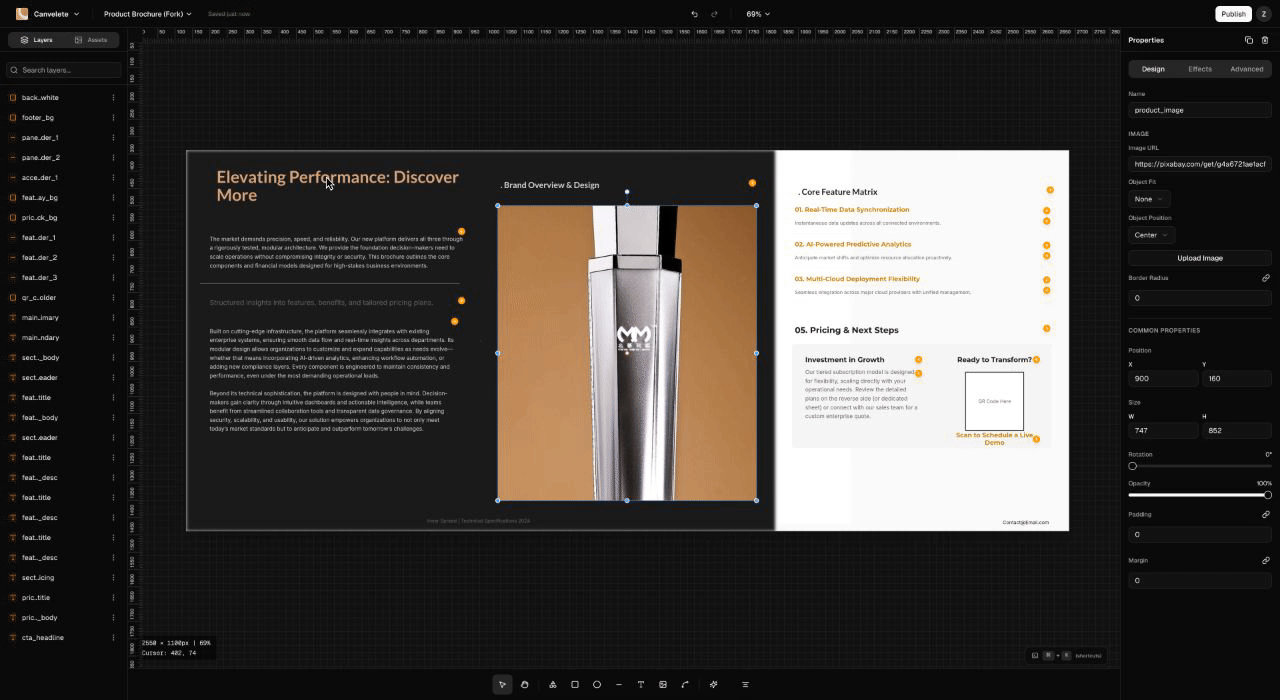Open the Object Fit dropdown showing None
Image resolution: width=1280 pixels, height=700 pixels.
click(1150, 199)
